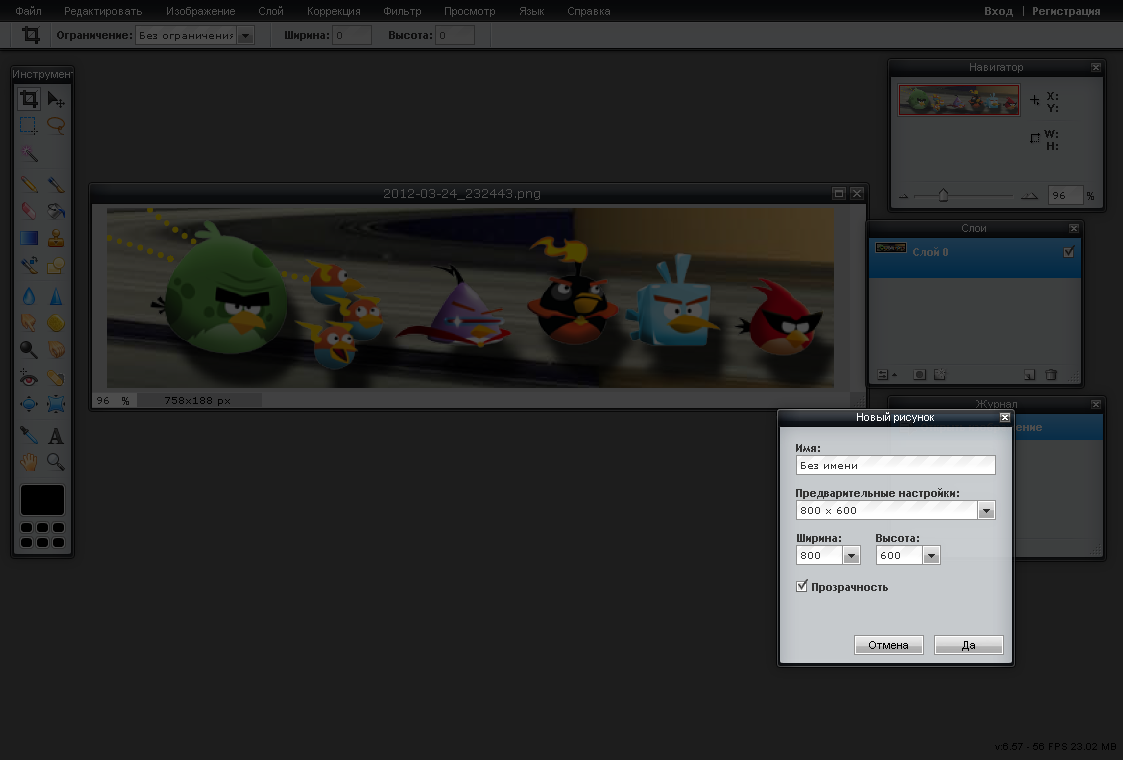Select the Zoom magnifier tool
Viewport: 1123px width, 760px height.
coord(56,462)
